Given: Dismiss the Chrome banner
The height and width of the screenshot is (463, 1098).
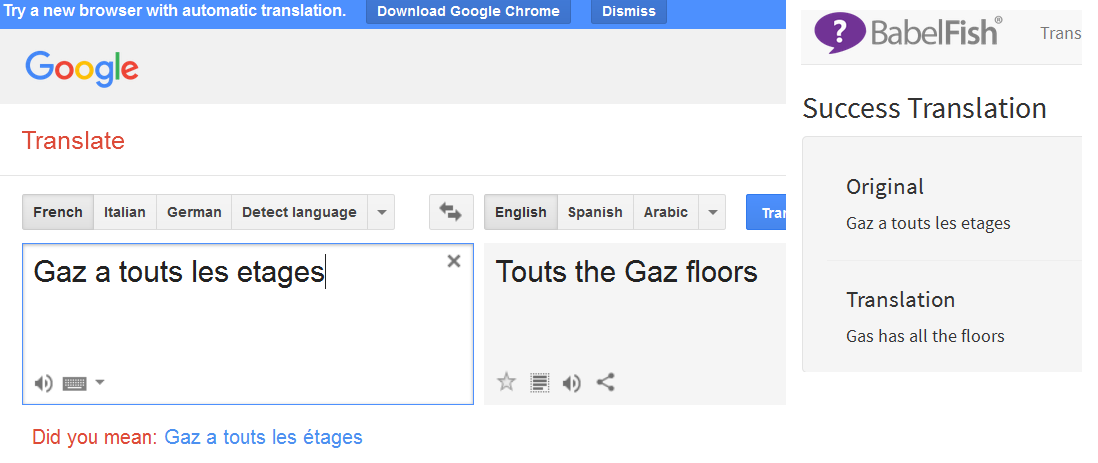Looking at the screenshot, I should click(x=629, y=11).
